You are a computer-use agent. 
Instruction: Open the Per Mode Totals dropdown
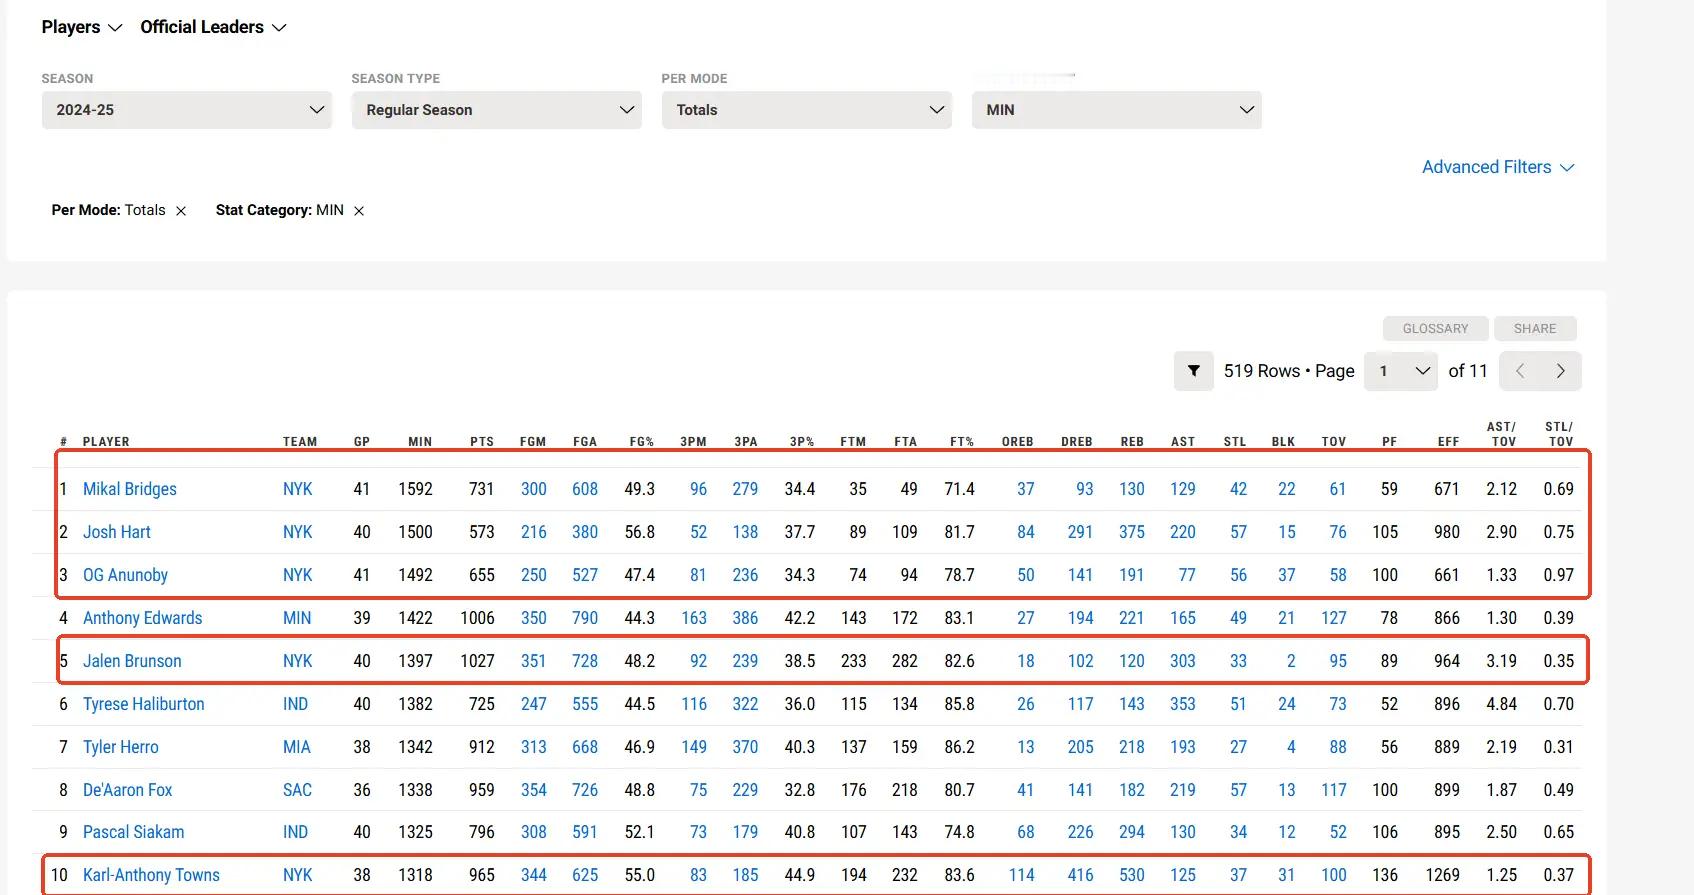point(807,110)
